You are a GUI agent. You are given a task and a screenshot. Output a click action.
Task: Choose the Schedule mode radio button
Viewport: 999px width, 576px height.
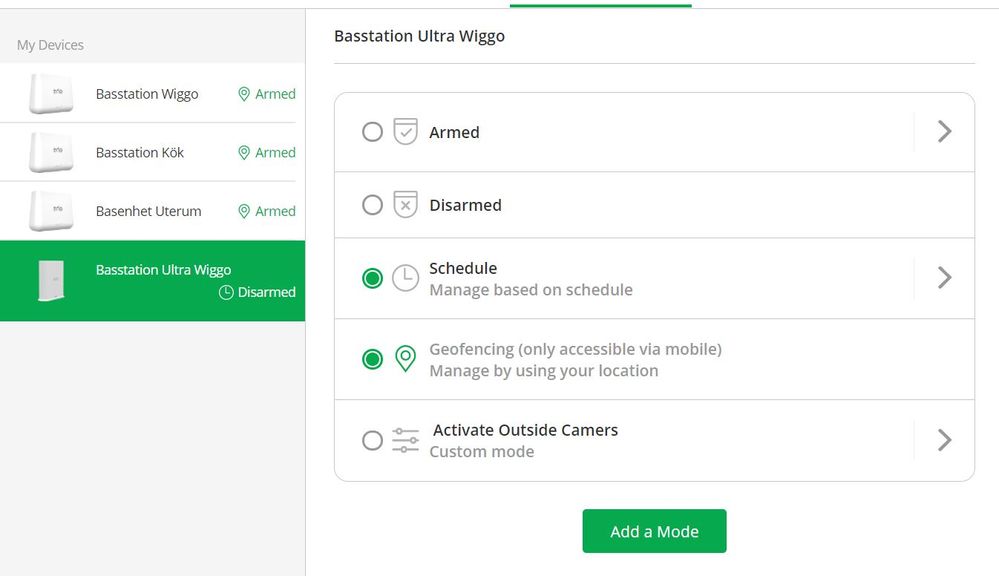372,278
